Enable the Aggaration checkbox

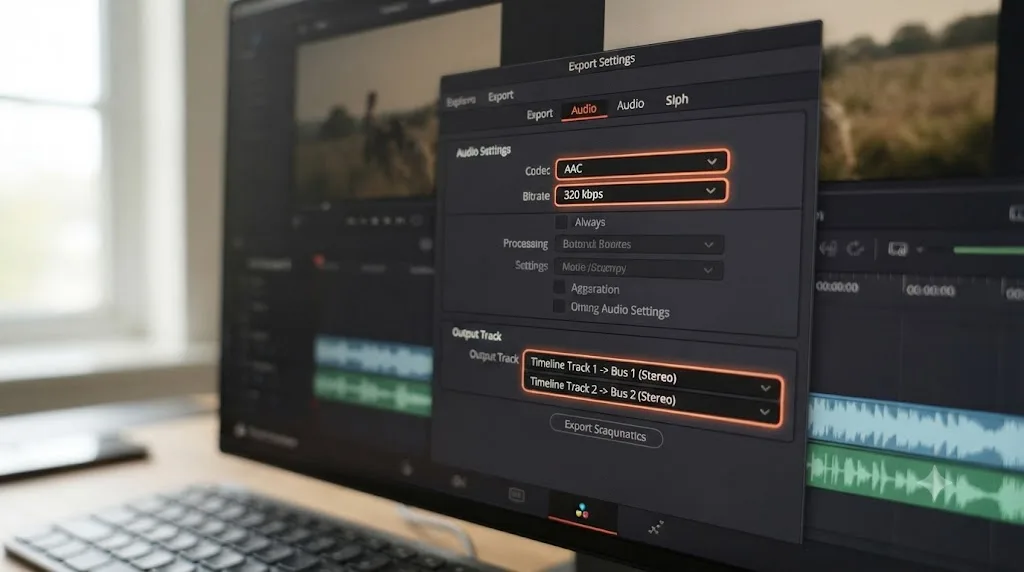point(559,287)
